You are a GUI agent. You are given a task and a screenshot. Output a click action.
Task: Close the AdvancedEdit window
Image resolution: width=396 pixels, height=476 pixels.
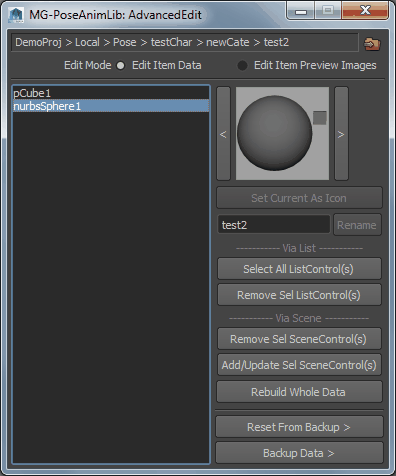[365, 11]
